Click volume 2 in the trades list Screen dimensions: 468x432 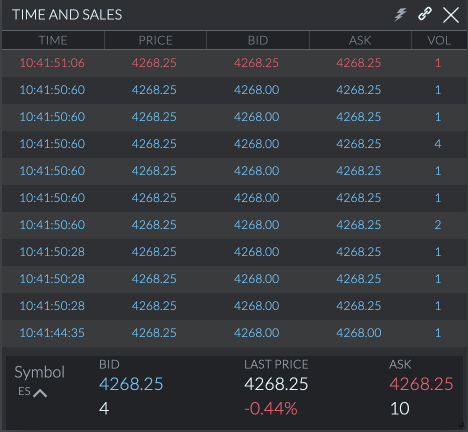pos(438,225)
